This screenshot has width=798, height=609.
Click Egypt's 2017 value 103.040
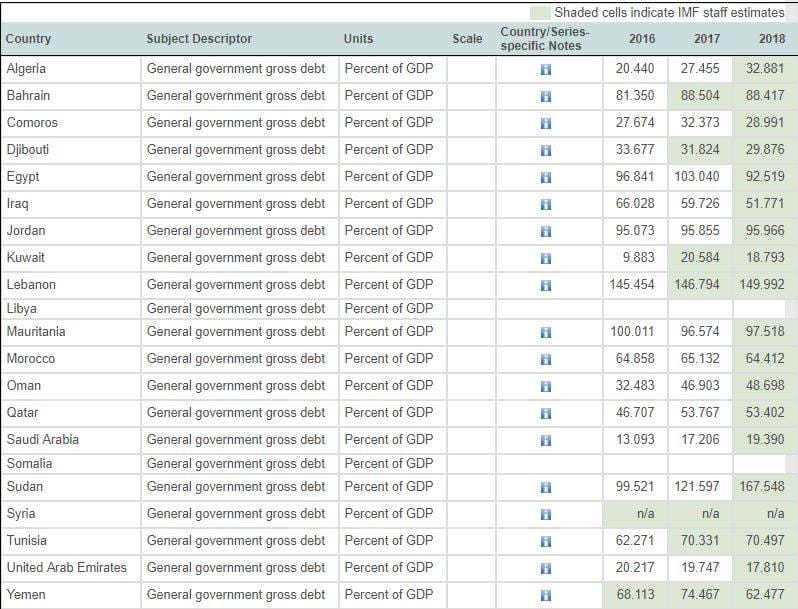[697, 176]
